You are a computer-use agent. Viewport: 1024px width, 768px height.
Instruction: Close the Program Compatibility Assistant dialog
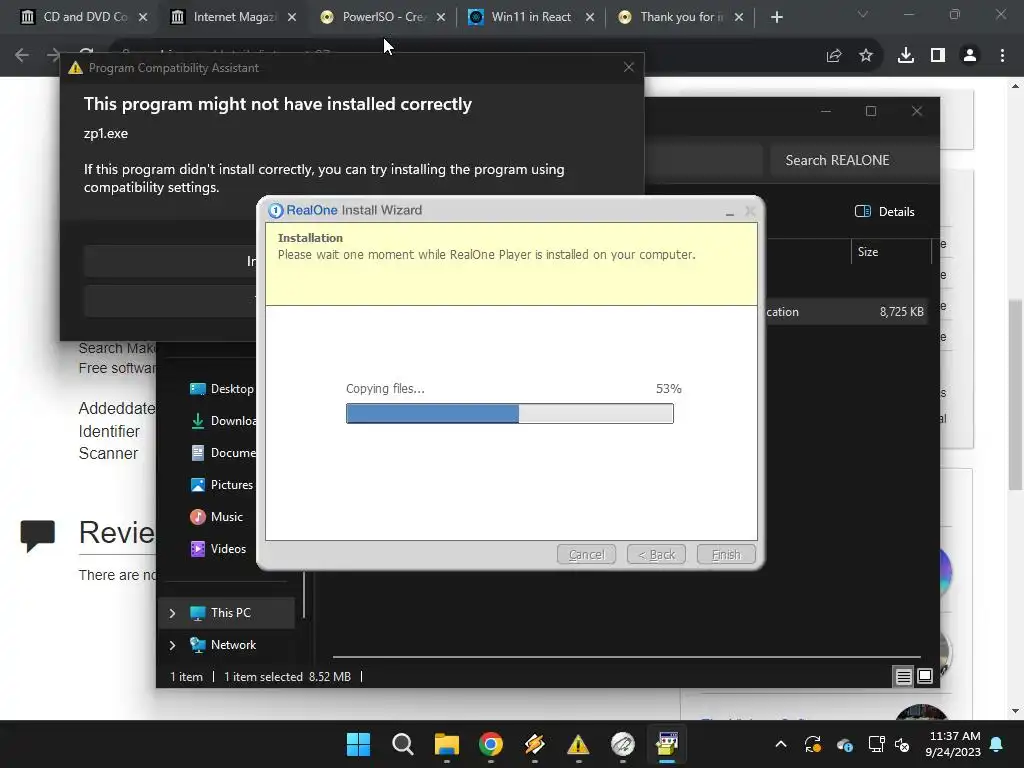click(x=629, y=67)
